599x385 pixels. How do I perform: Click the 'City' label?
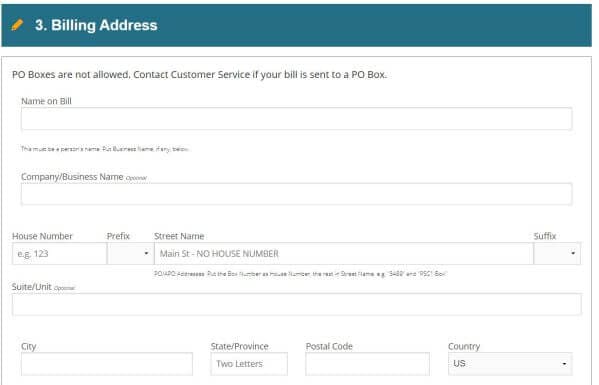[x=29, y=346]
